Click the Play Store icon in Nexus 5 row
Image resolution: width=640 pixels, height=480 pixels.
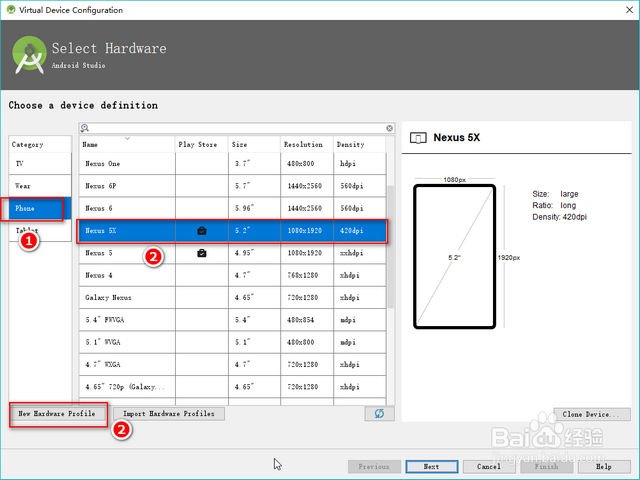(202, 253)
